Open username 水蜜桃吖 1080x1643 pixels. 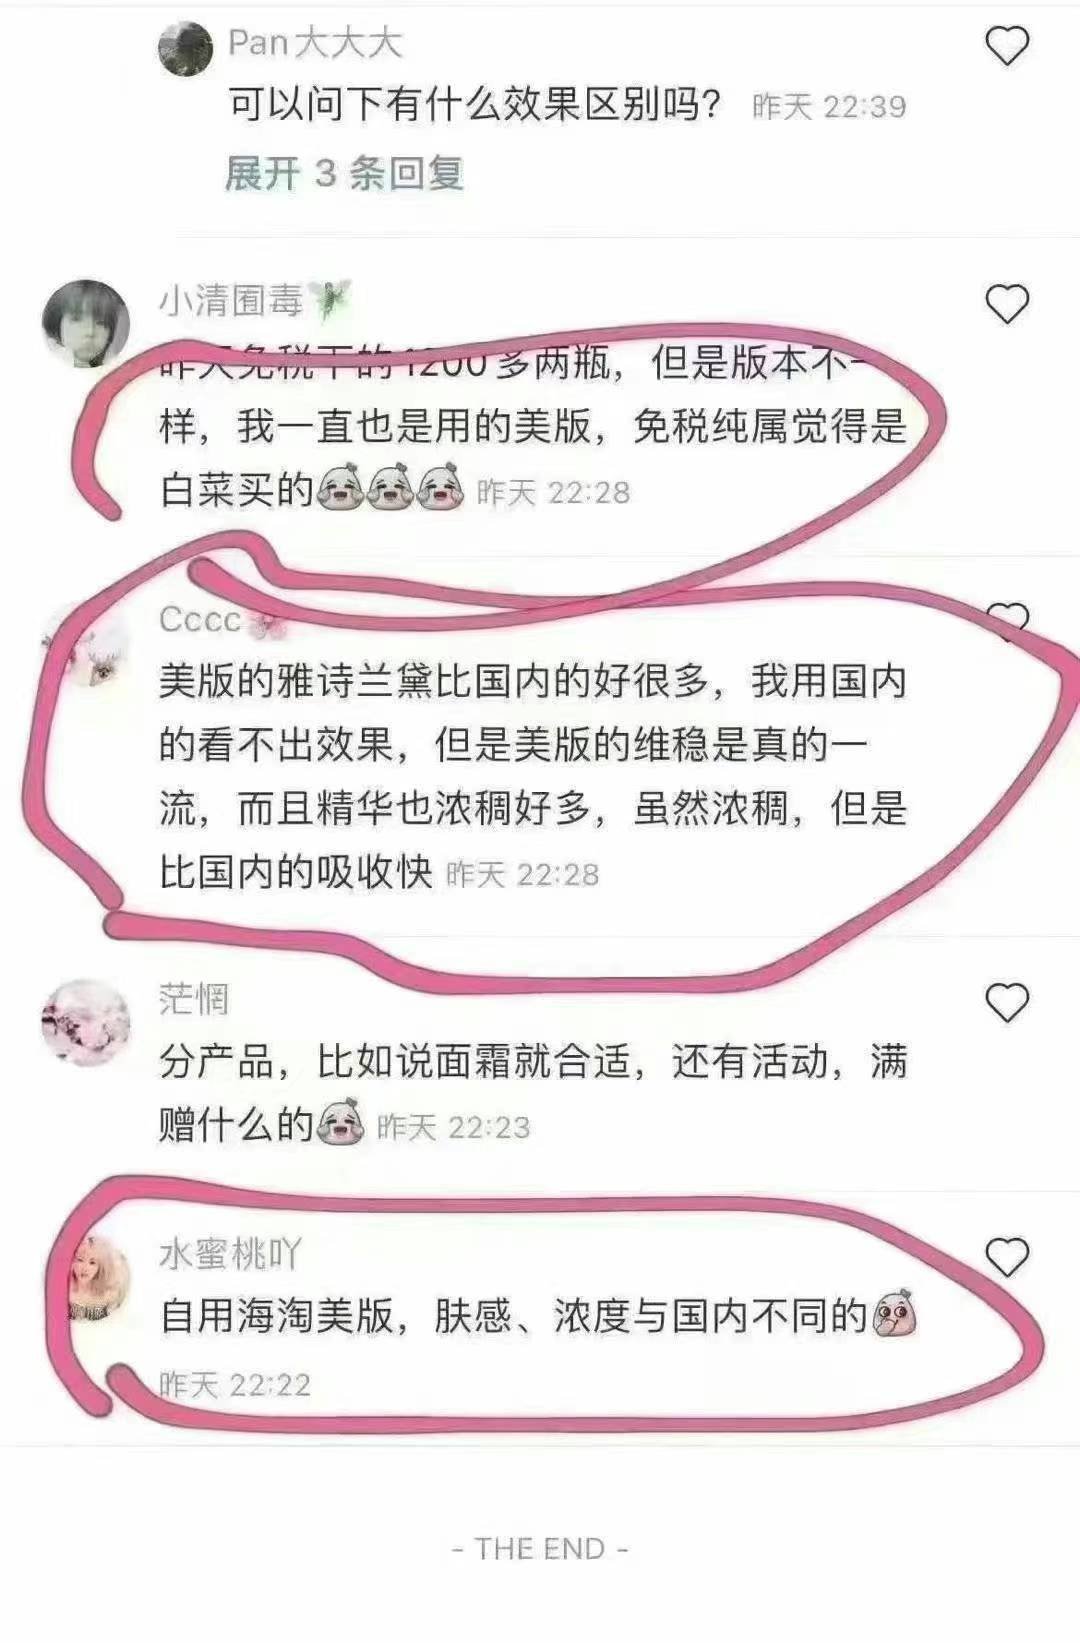coord(230,1253)
